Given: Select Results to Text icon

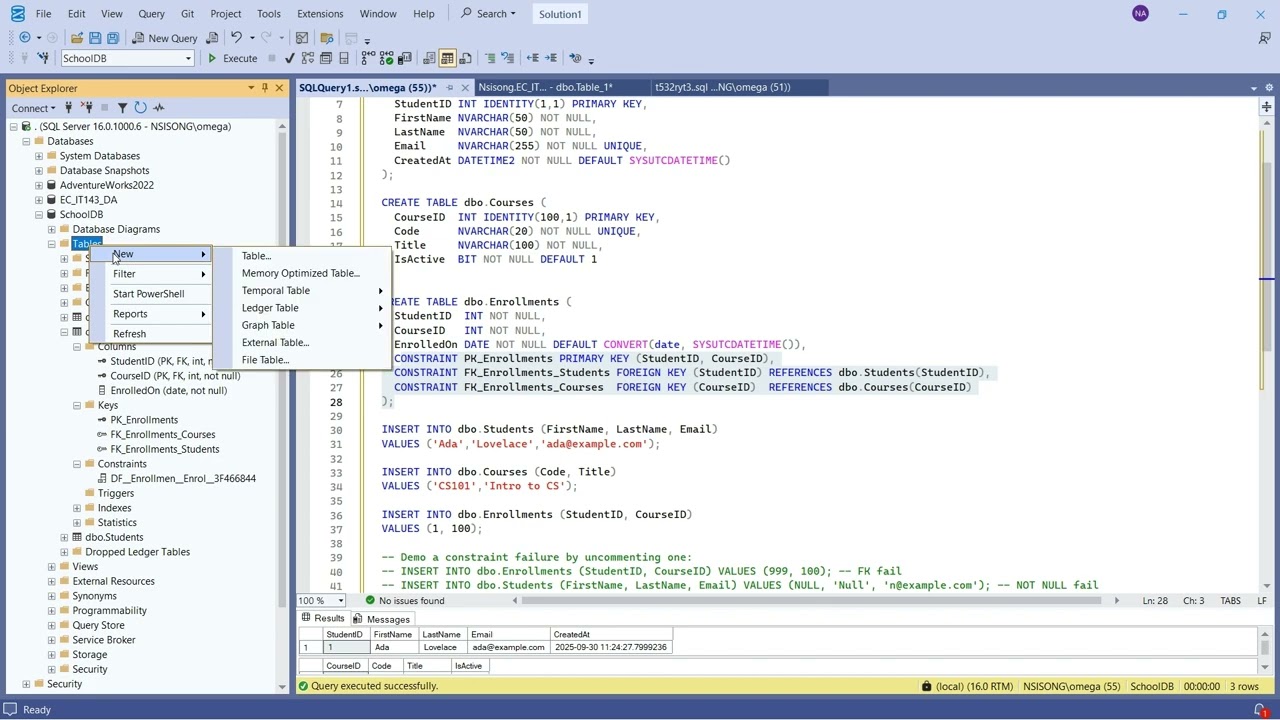Looking at the screenshot, I should (429, 58).
